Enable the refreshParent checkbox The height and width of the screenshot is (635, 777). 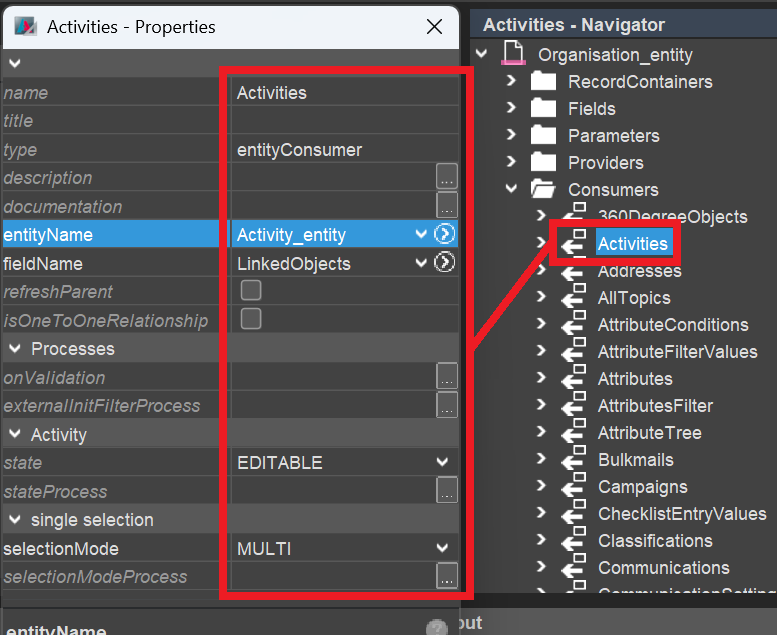pos(251,291)
